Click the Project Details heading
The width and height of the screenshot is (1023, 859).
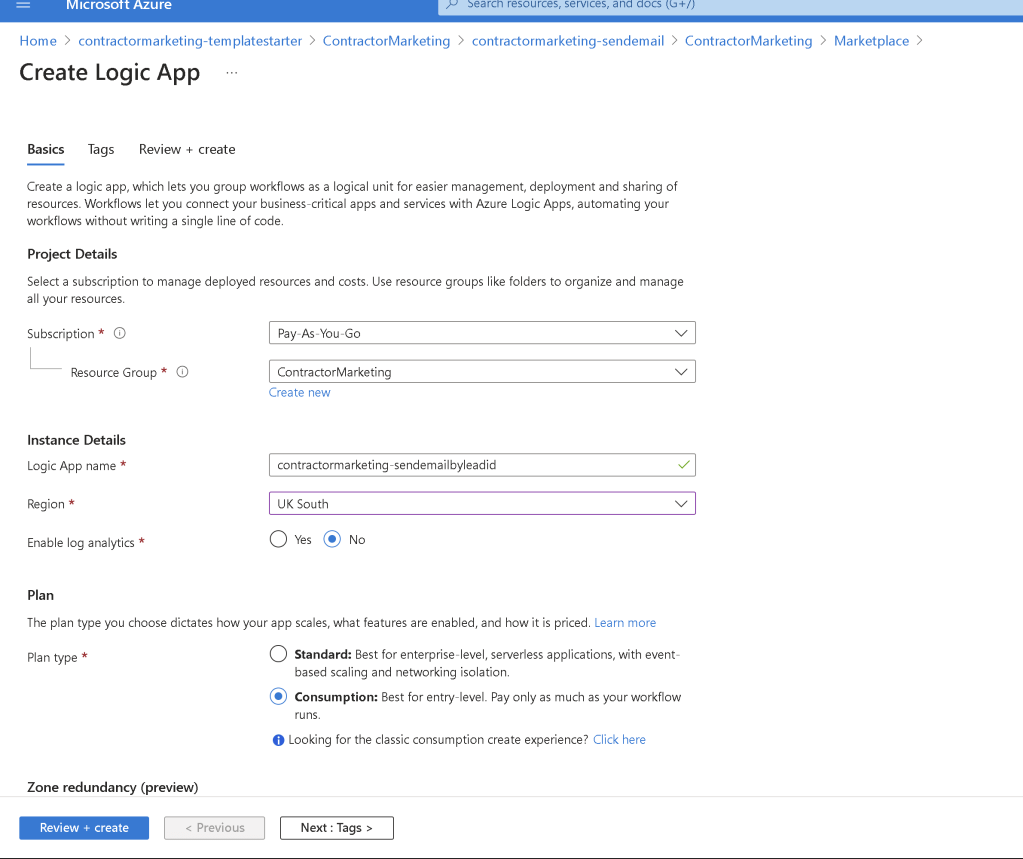click(x=72, y=254)
